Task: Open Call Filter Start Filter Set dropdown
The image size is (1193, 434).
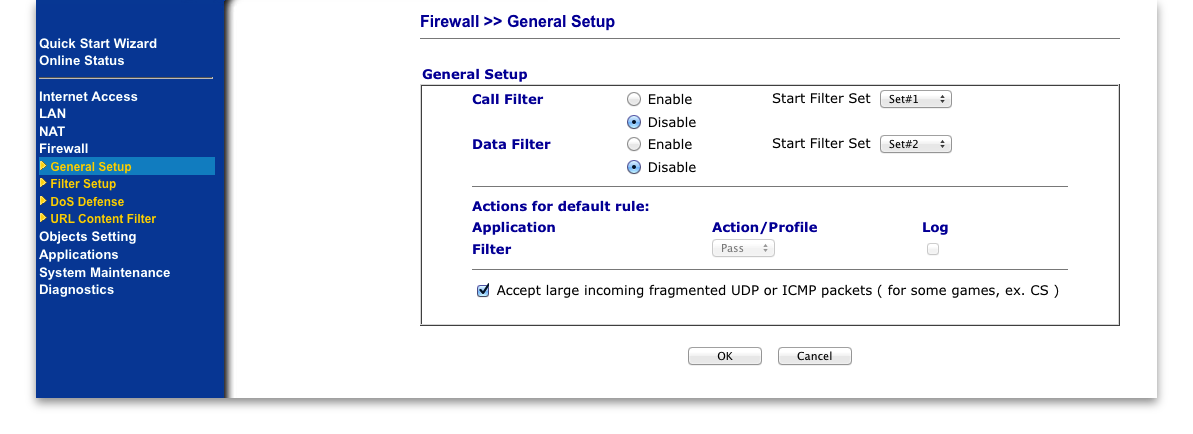Action: 915,99
